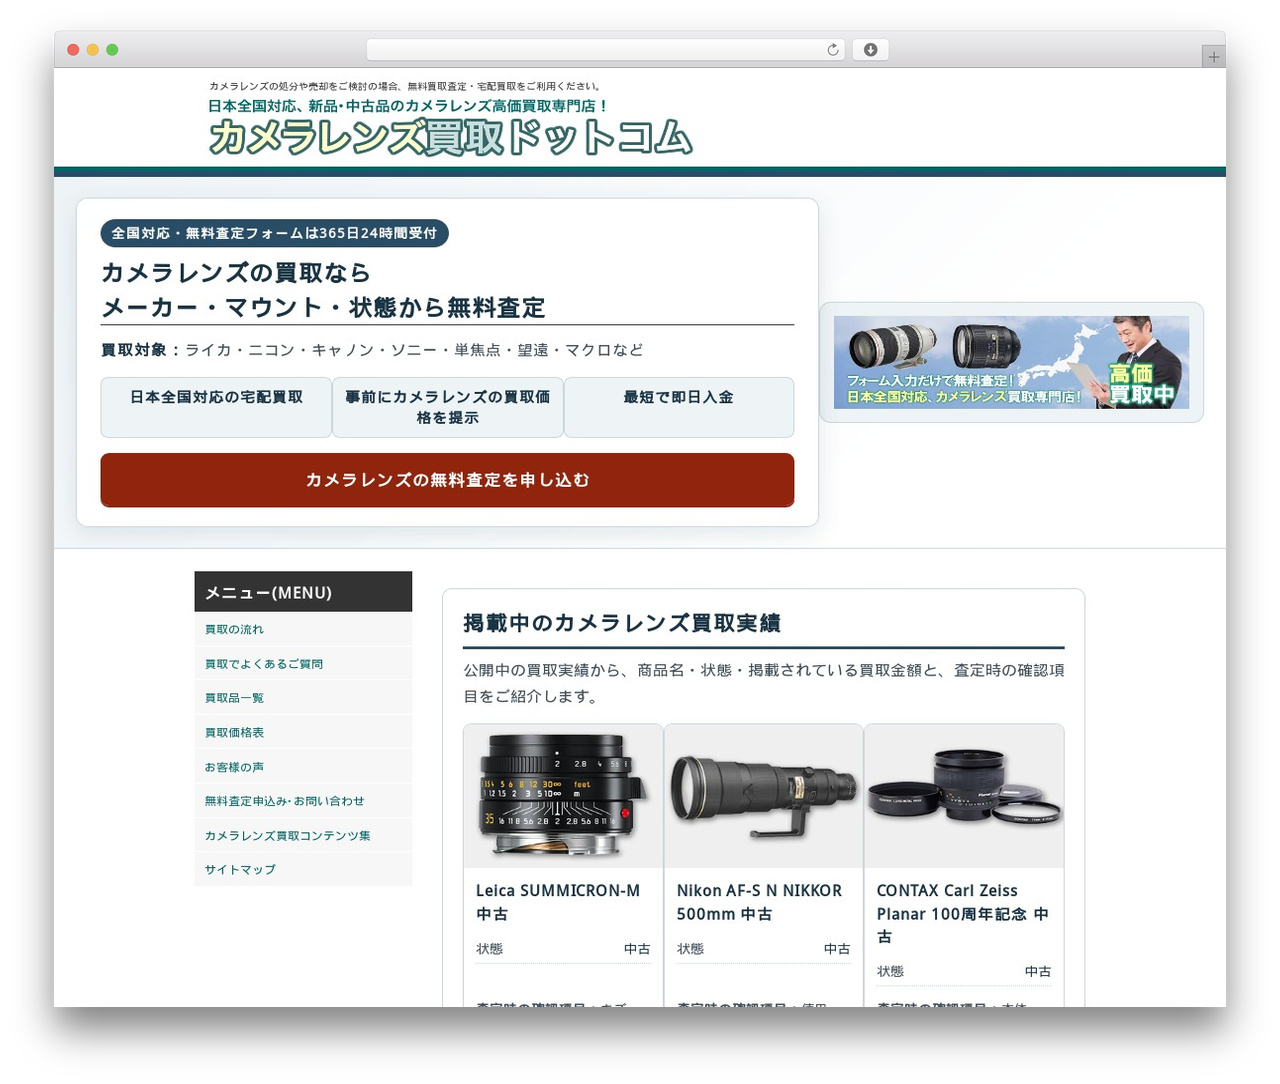Click the 買取対象：ライカ・ニコン・キヤノン text line

(x=372, y=350)
